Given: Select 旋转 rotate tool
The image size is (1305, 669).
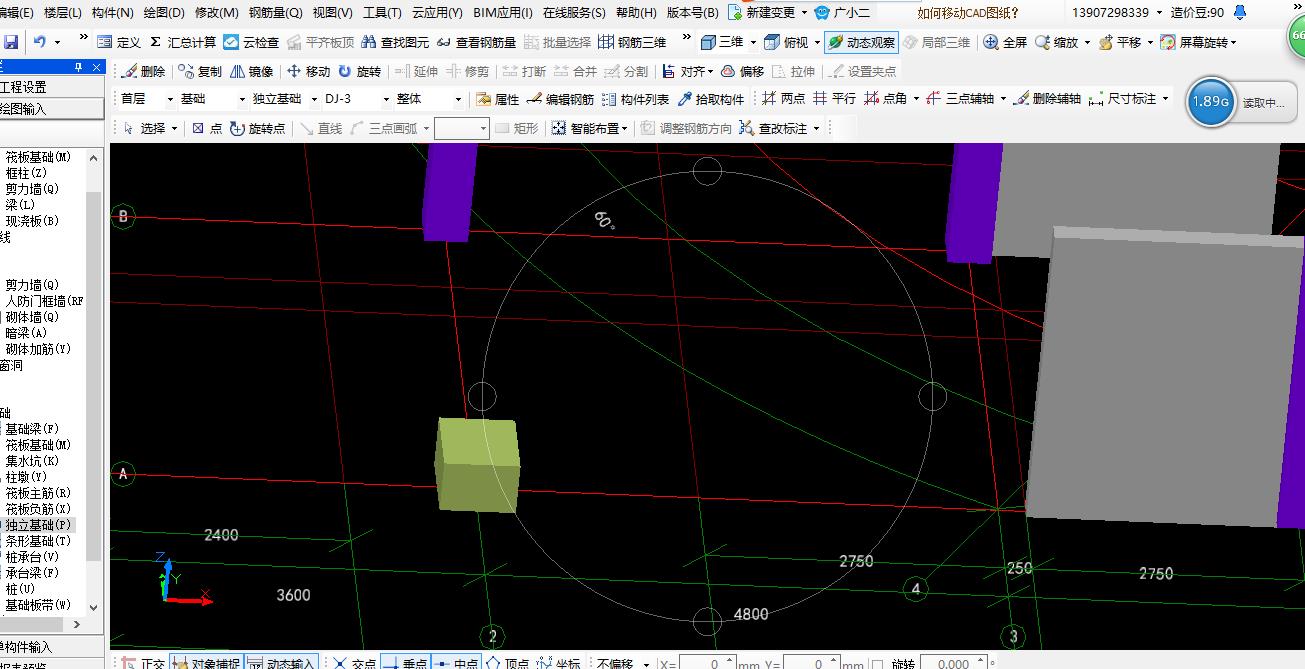Looking at the screenshot, I should point(359,71).
